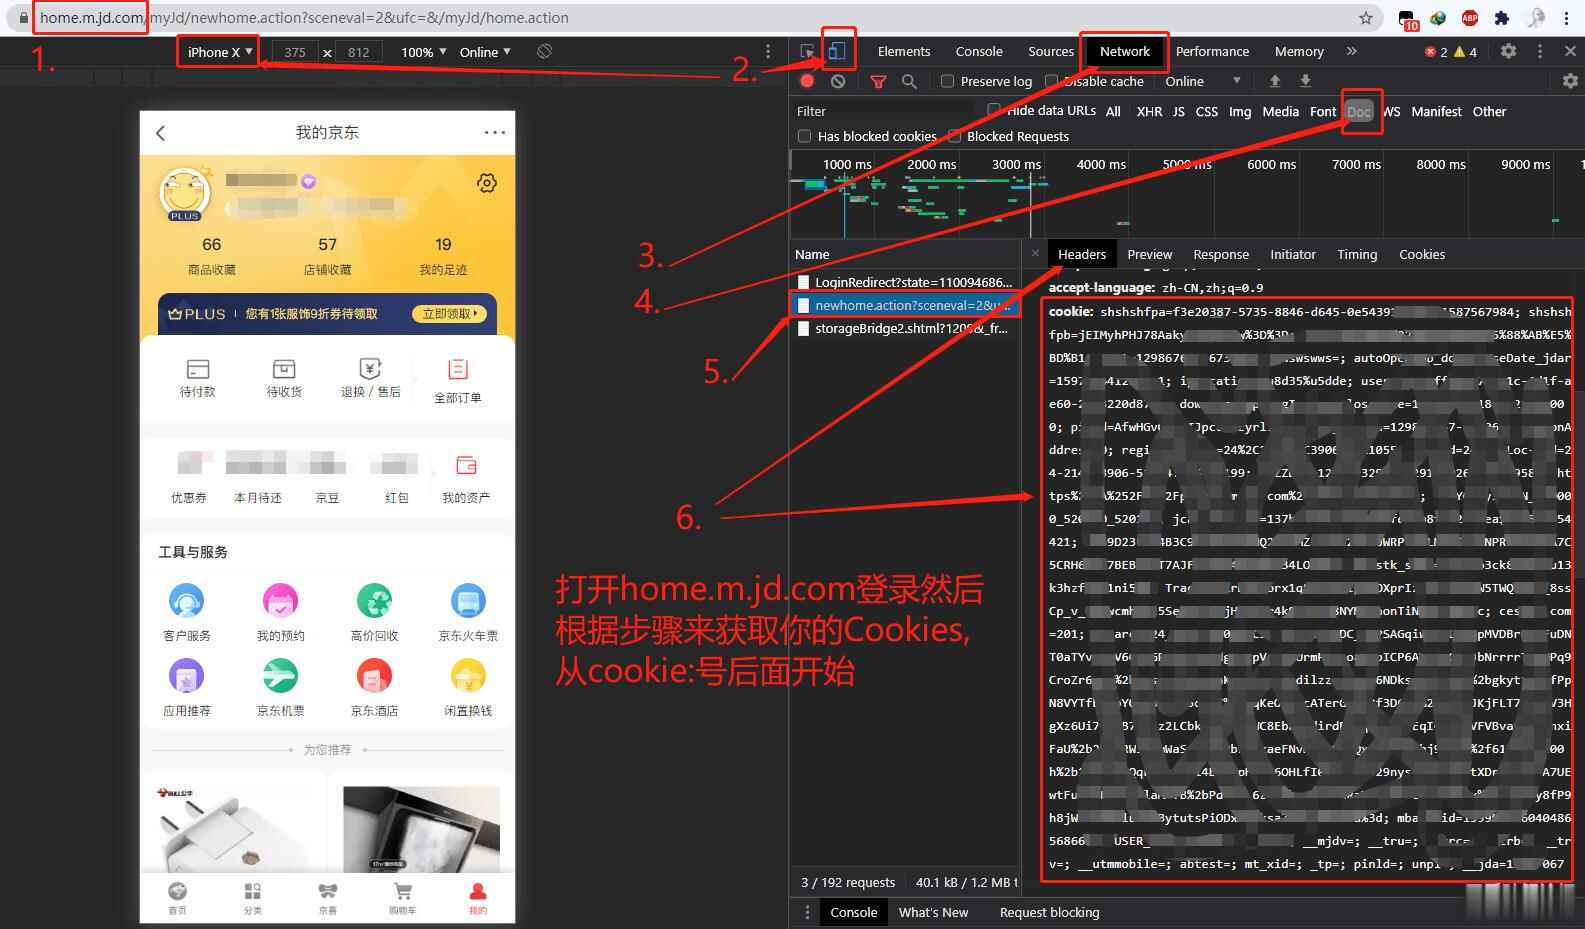
Task: Click the rotate device icon
Action: pos(544,51)
